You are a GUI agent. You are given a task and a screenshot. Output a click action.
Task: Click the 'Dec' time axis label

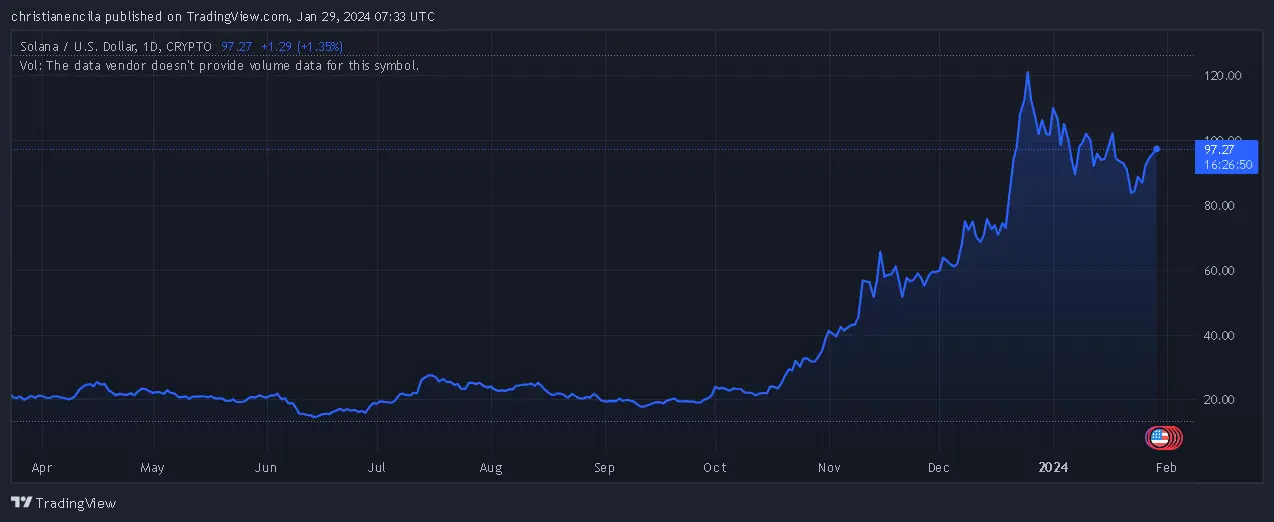(x=939, y=467)
